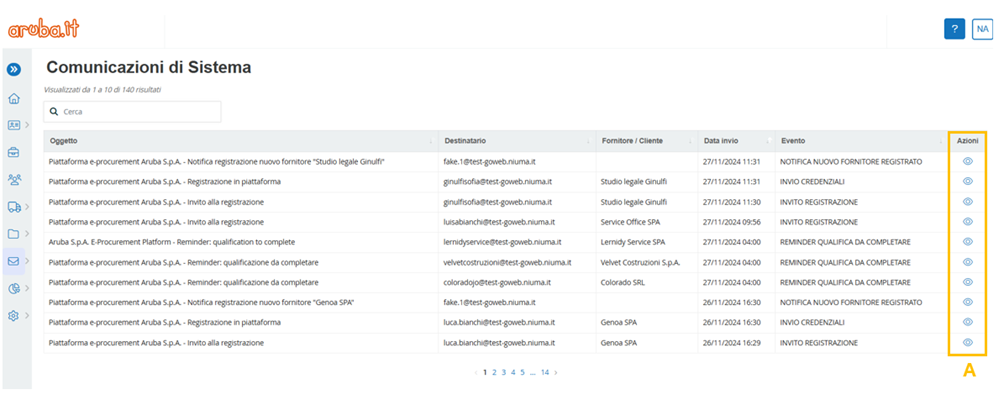
Task: Open the people group icon in sidebar
Action: point(13,179)
